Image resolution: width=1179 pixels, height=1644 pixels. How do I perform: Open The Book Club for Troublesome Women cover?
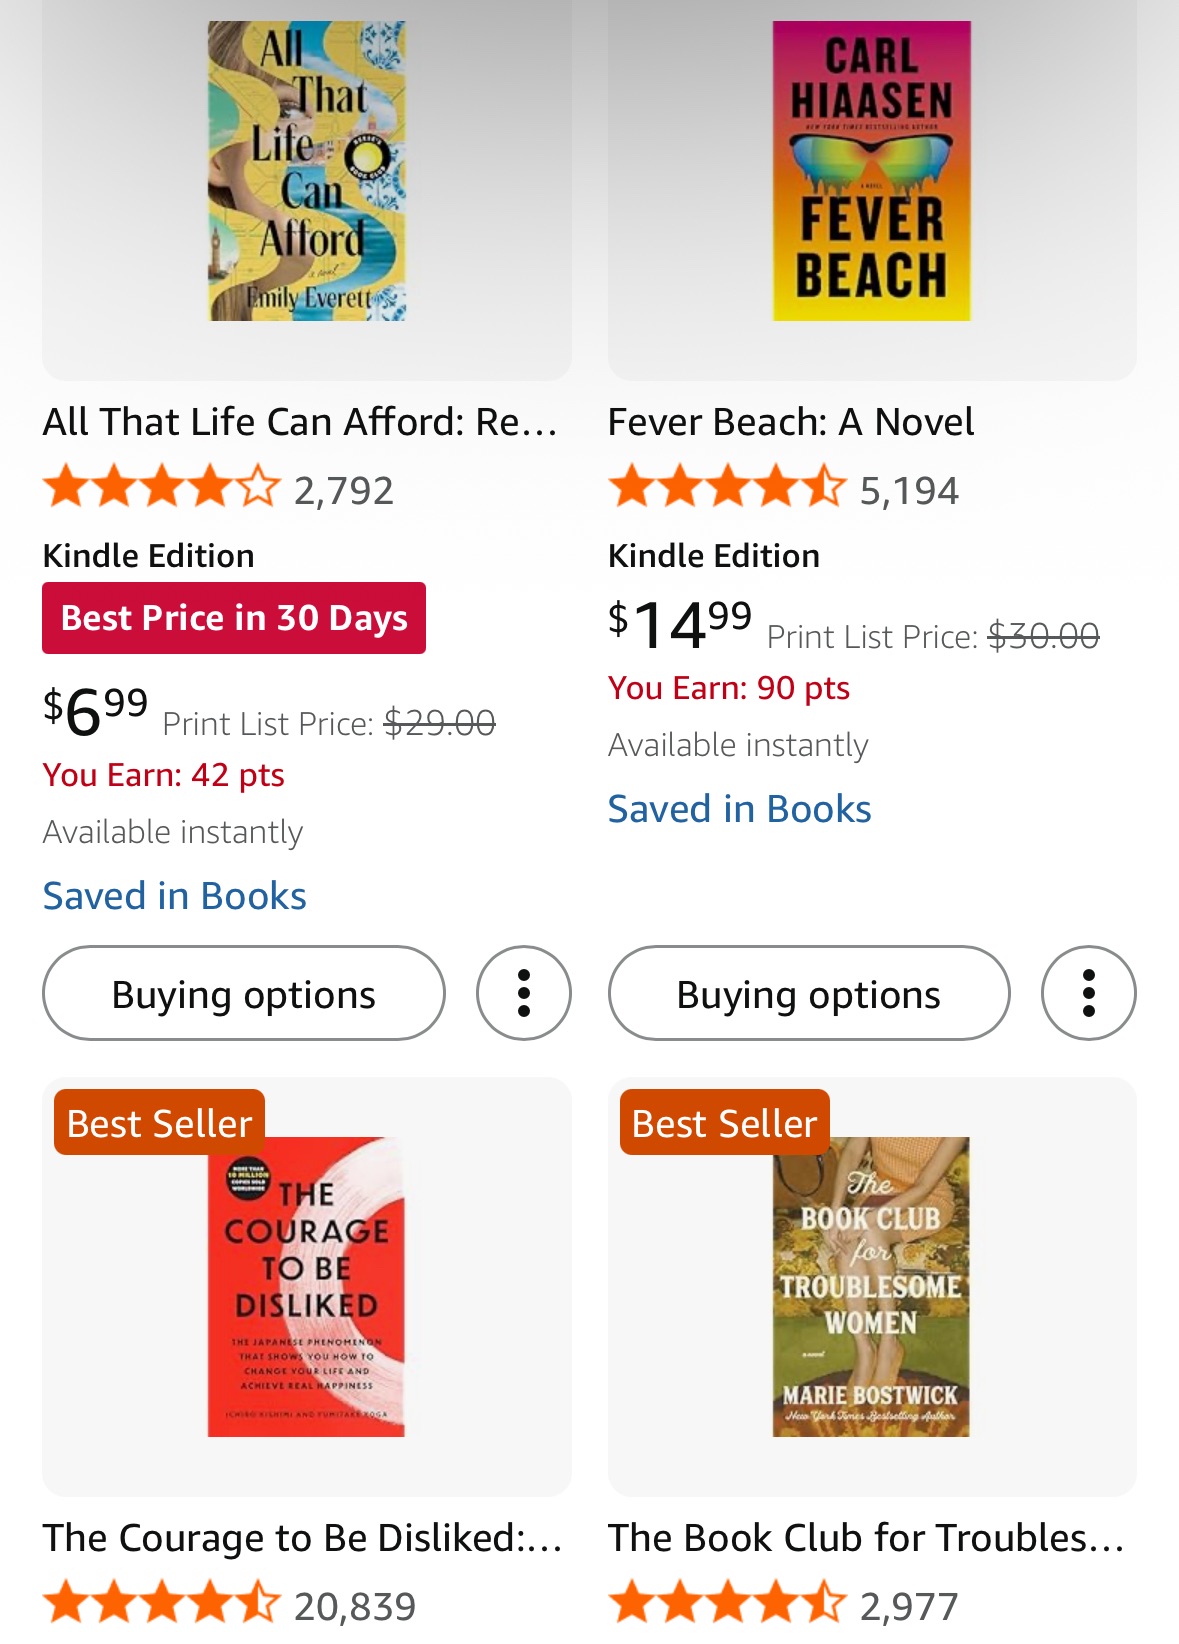click(x=871, y=1287)
